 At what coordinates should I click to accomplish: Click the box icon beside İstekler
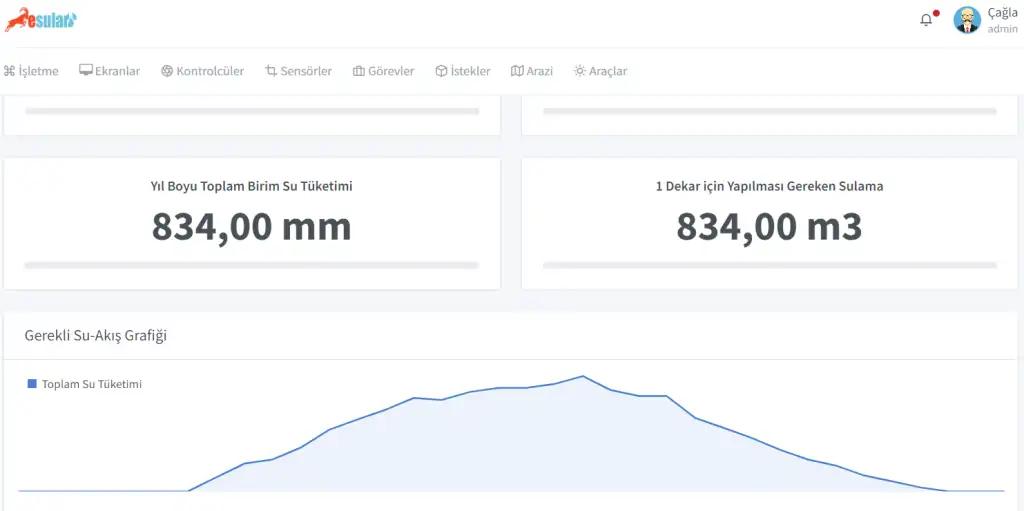pos(439,71)
